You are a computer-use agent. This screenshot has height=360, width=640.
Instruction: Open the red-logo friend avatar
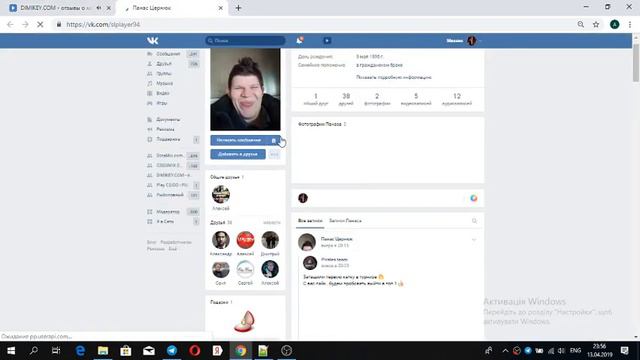click(245, 240)
